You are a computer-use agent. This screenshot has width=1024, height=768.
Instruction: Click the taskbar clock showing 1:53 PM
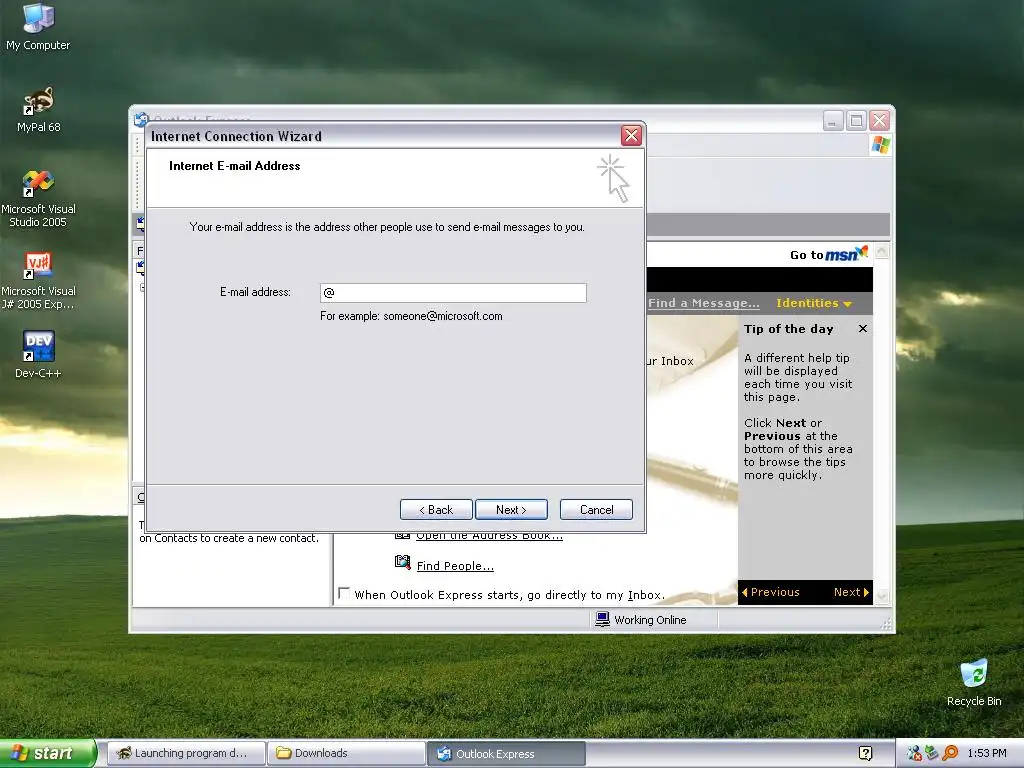coord(987,753)
